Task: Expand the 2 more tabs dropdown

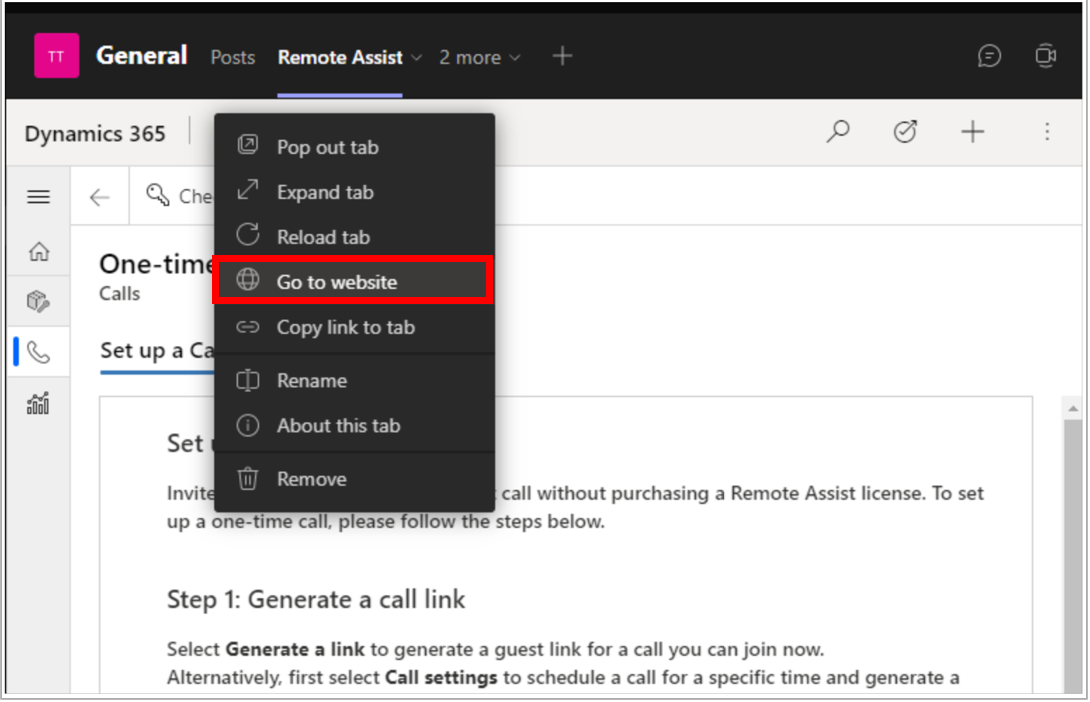Action: (x=480, y=57)
